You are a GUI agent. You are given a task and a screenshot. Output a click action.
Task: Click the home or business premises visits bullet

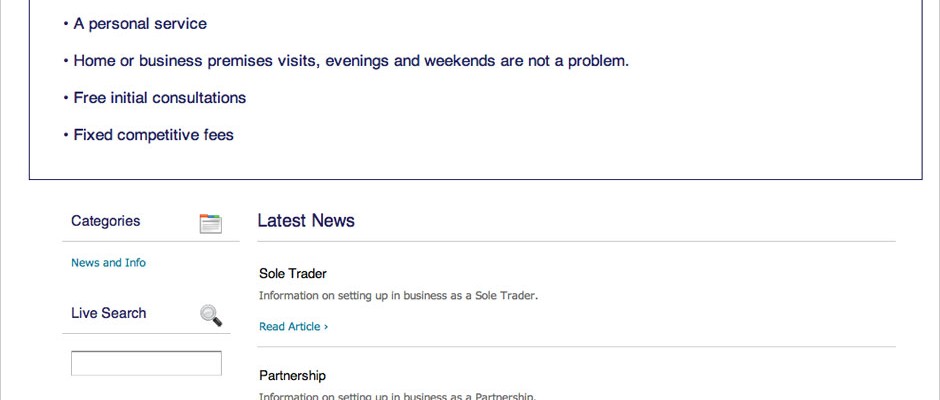[x=351, y=61]
